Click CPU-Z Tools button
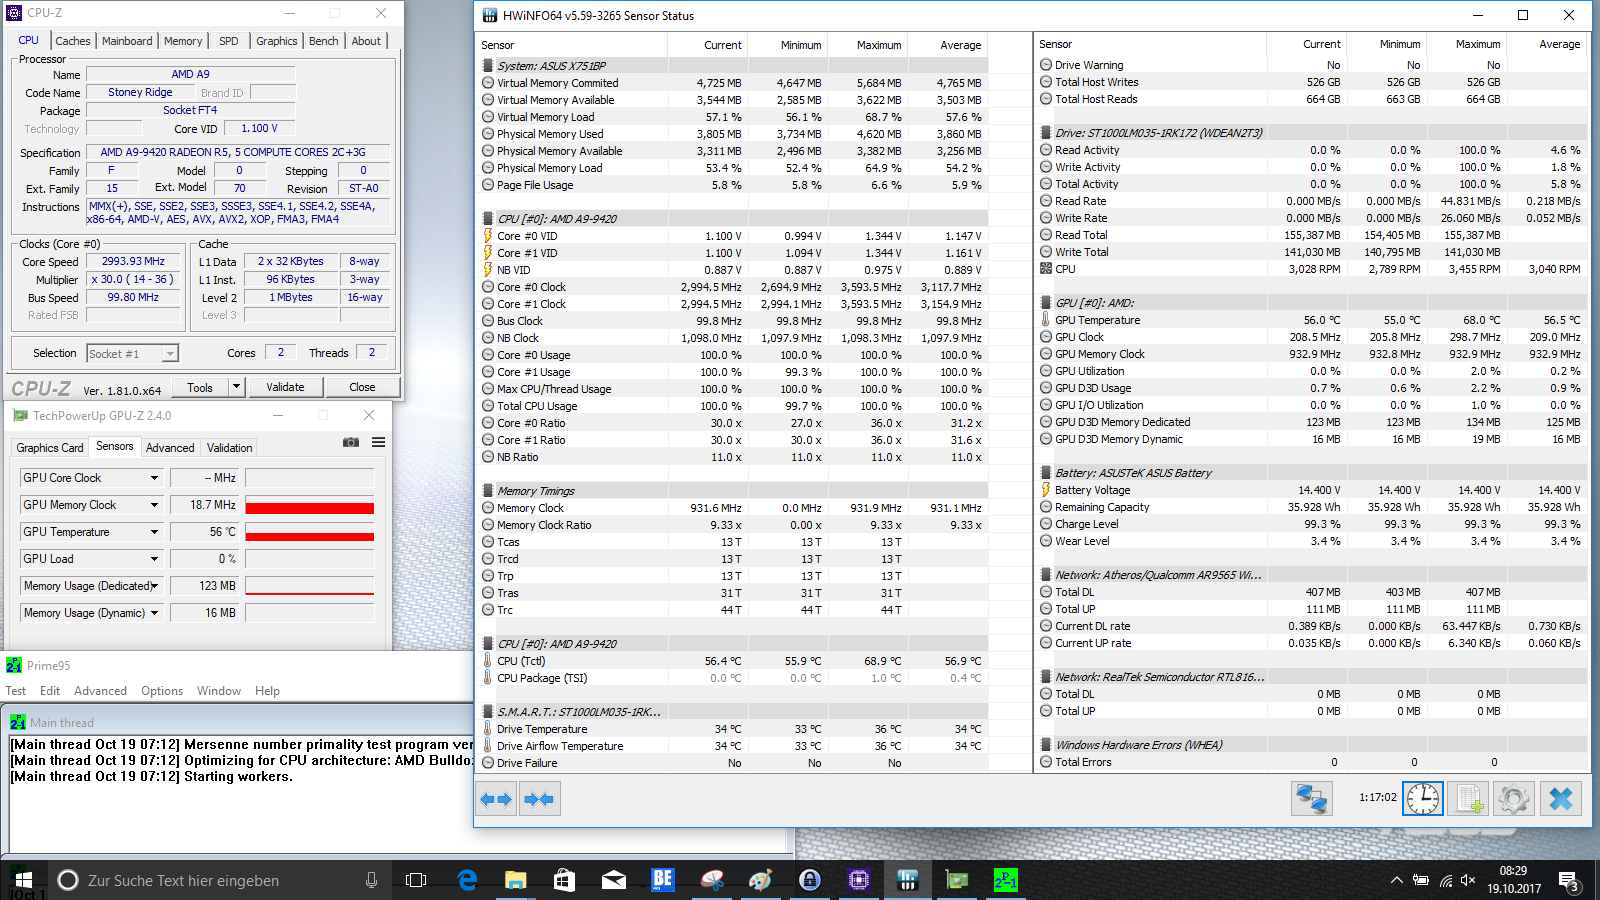The image size is (1600, 900). pyautogui.click(x=200, y=387)
